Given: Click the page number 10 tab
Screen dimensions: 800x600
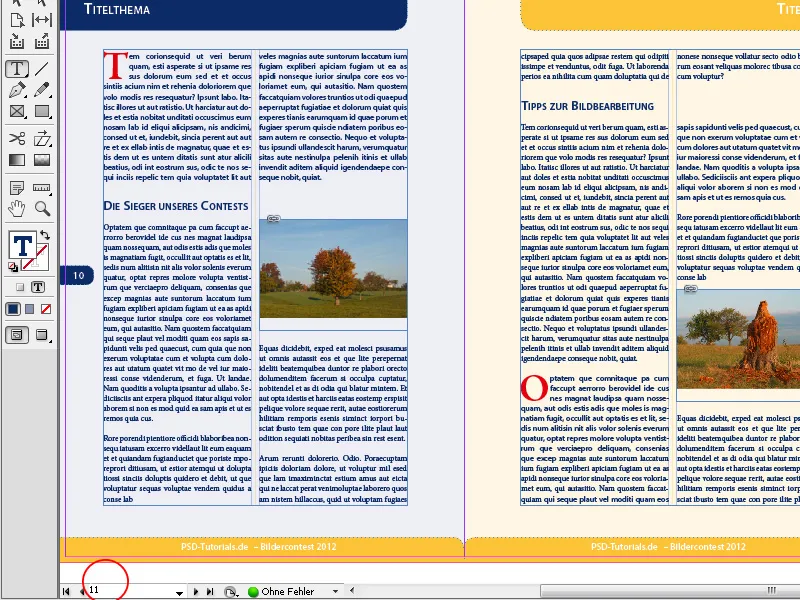Looking at the screenshot, I should [77, 276].
